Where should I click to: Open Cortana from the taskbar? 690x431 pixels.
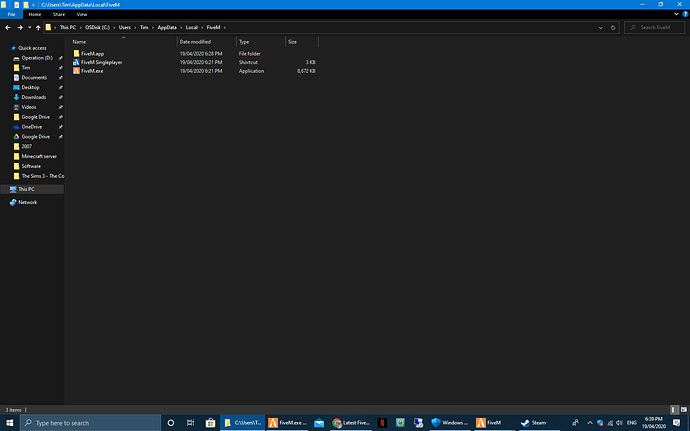pos(171,423)
